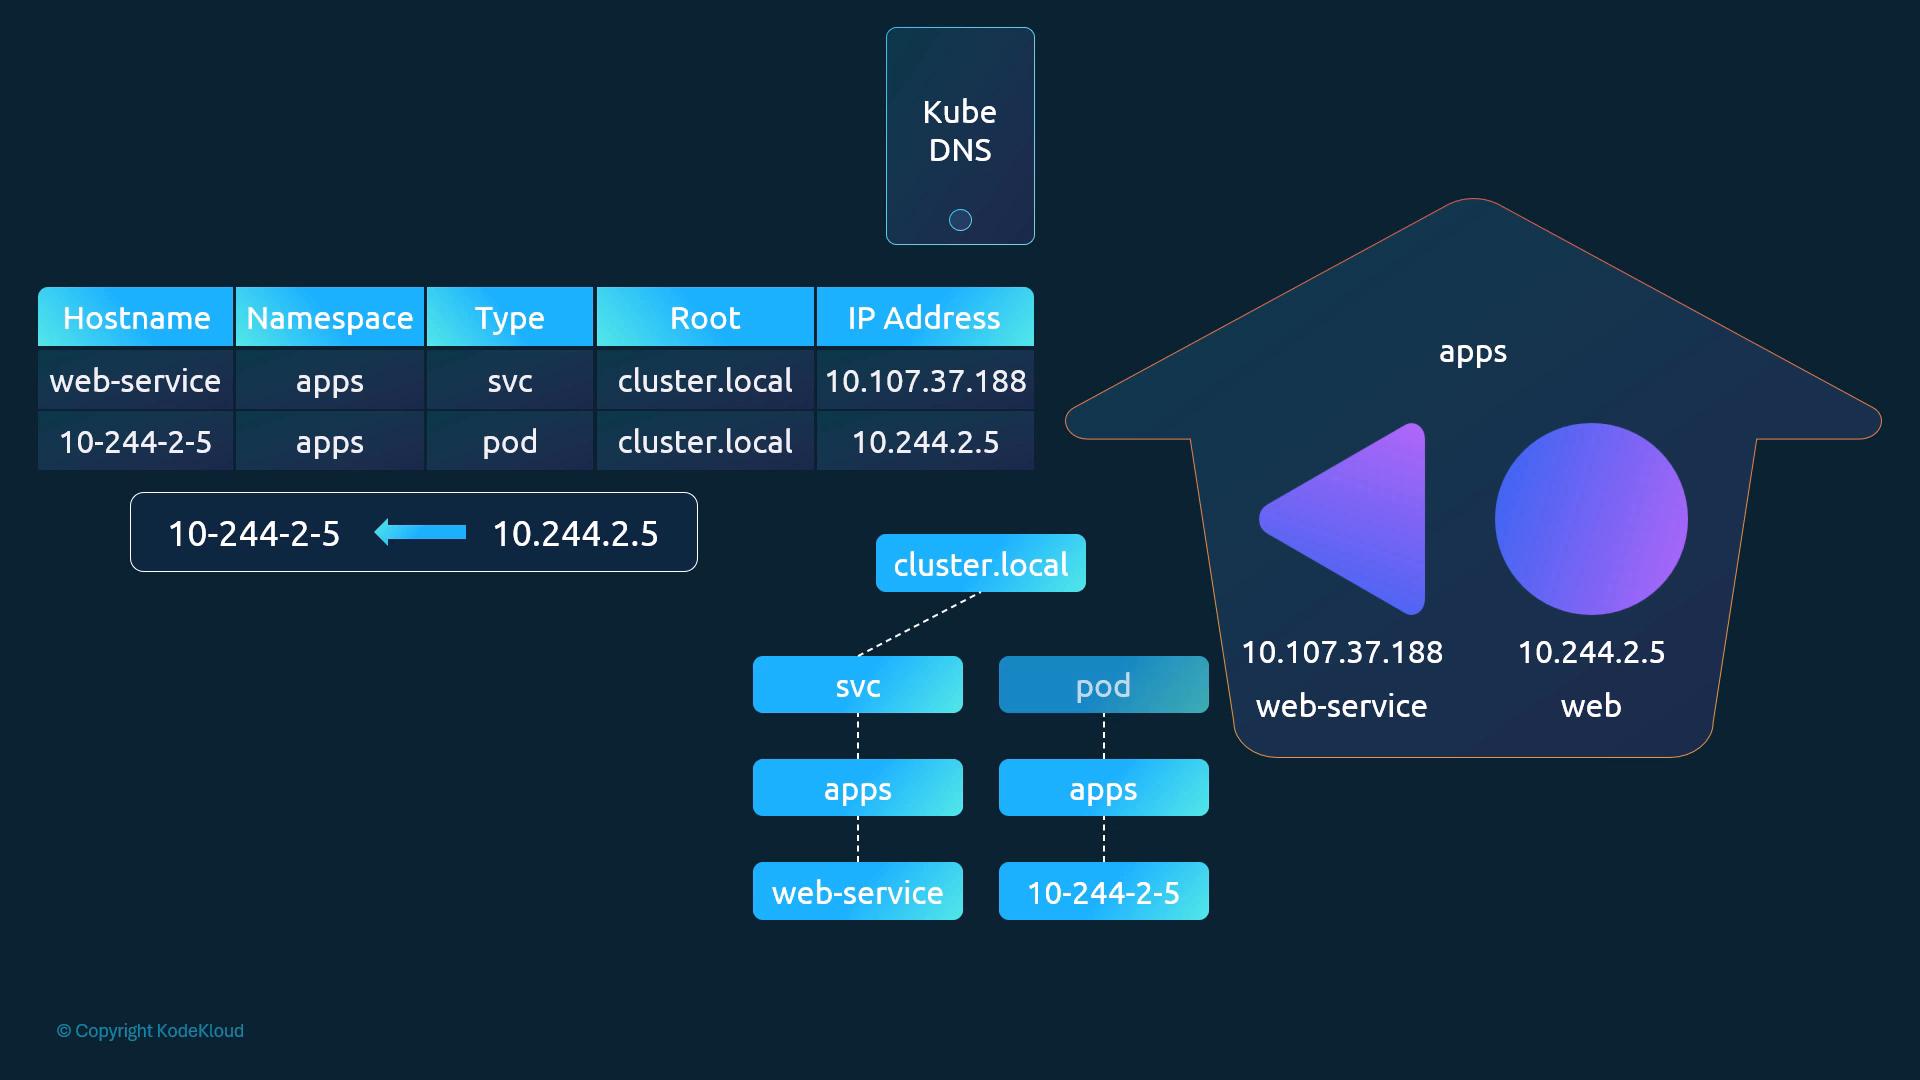Viewport: 1920px width, 1080px height.
Task: Click the IP Address column header
Action: [x=925, y=317]
